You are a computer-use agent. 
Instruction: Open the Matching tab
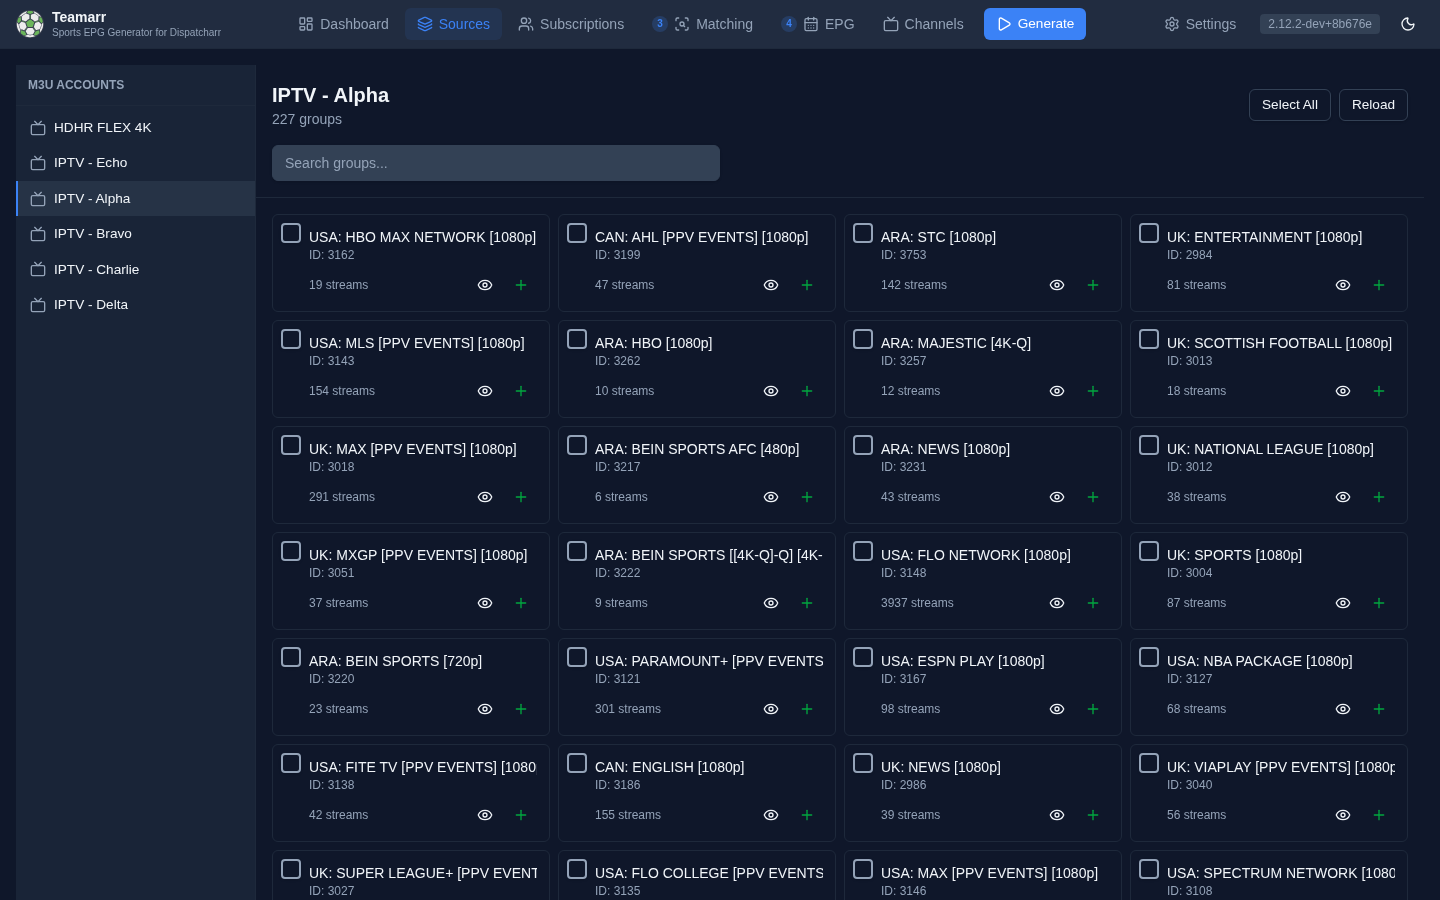pos(702,24)
